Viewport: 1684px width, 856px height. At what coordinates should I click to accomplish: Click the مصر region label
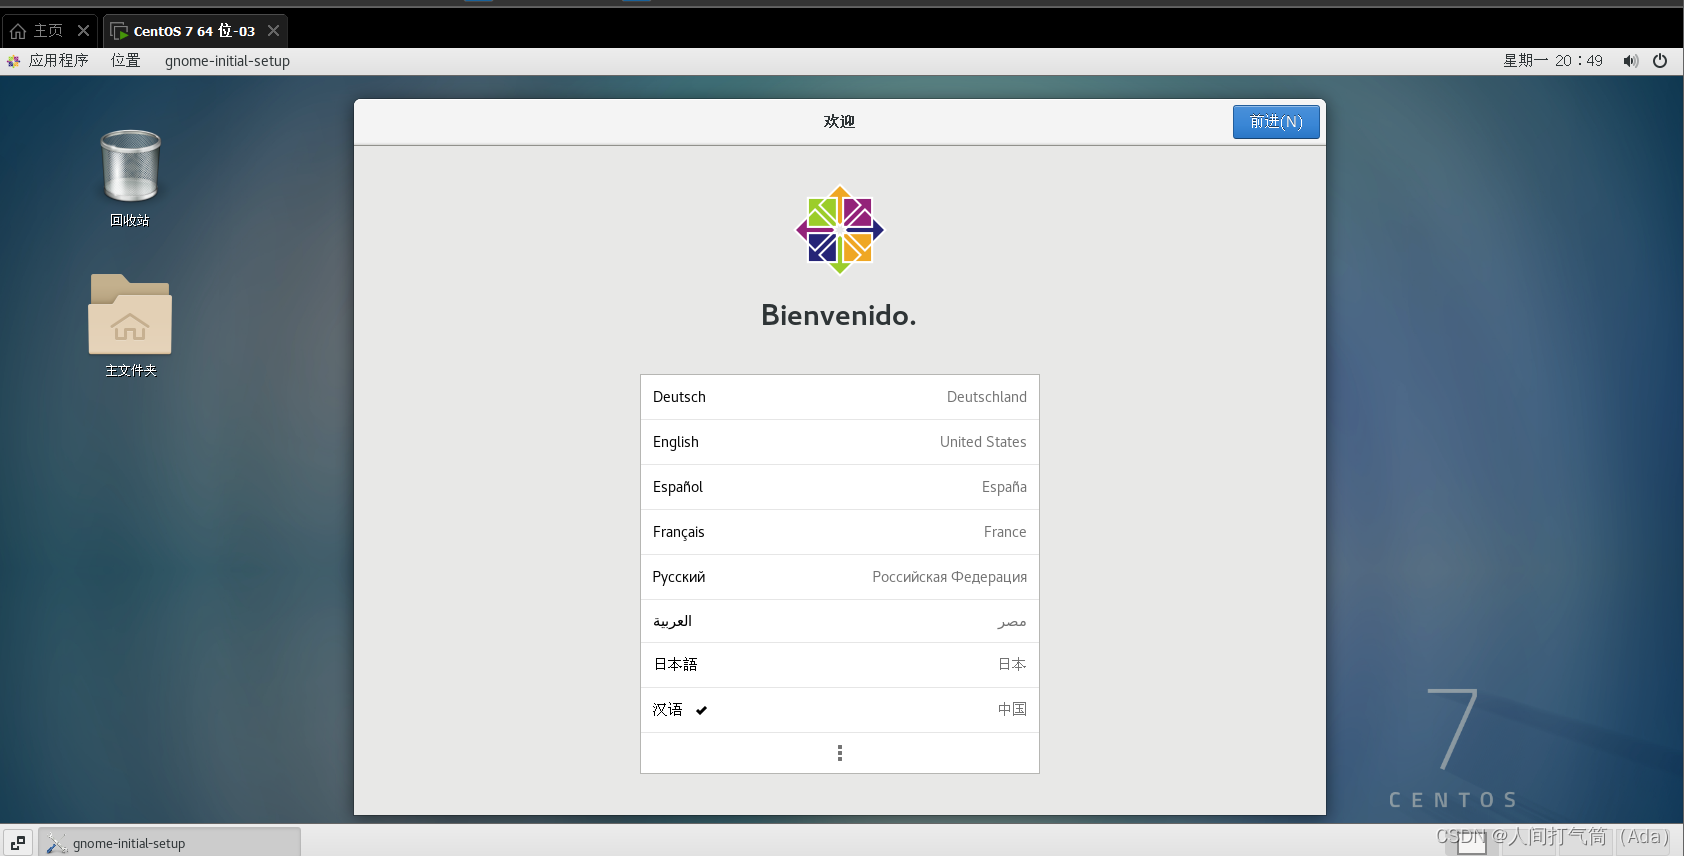(x=1012, y=622)
